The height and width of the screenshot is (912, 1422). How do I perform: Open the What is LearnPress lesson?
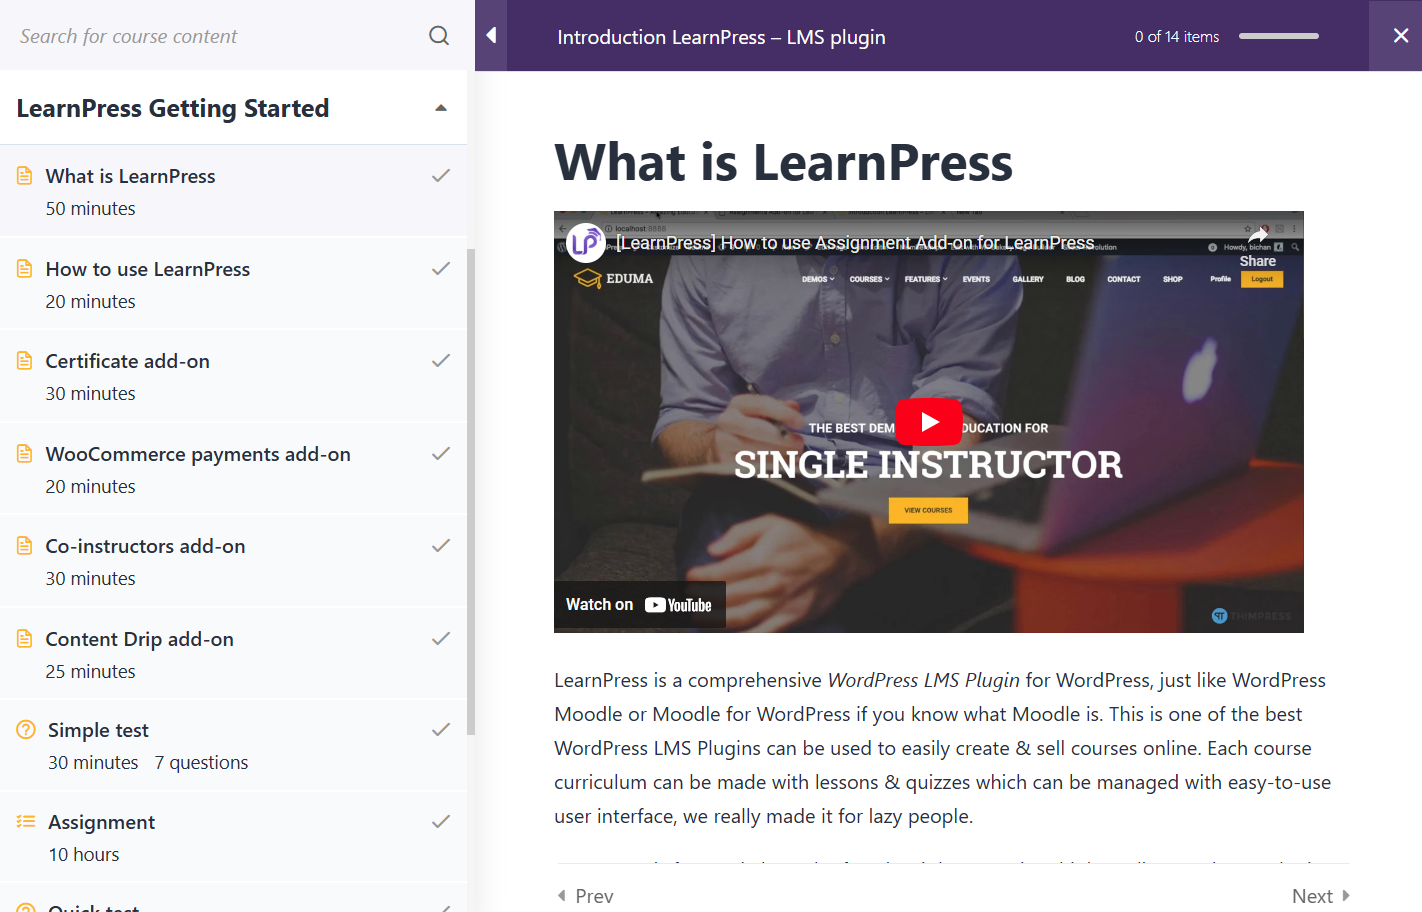(x=130, y=176)
